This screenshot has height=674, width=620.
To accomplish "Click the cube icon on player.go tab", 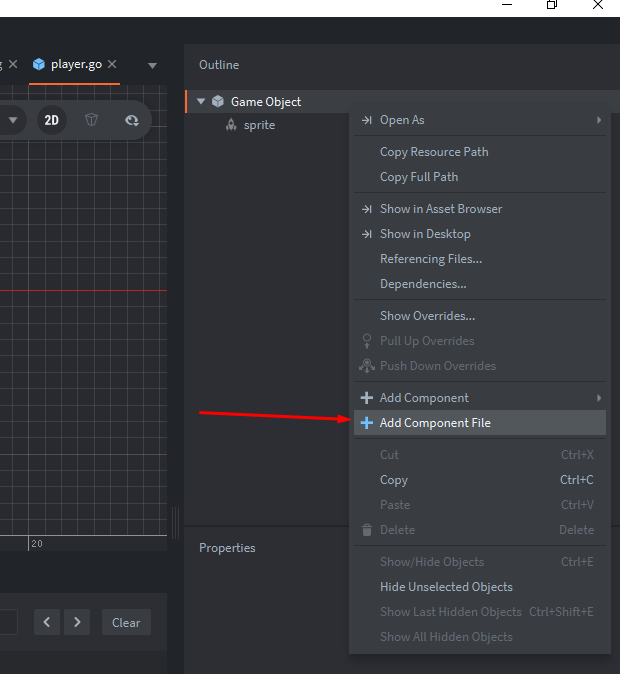I will point(38,64).
